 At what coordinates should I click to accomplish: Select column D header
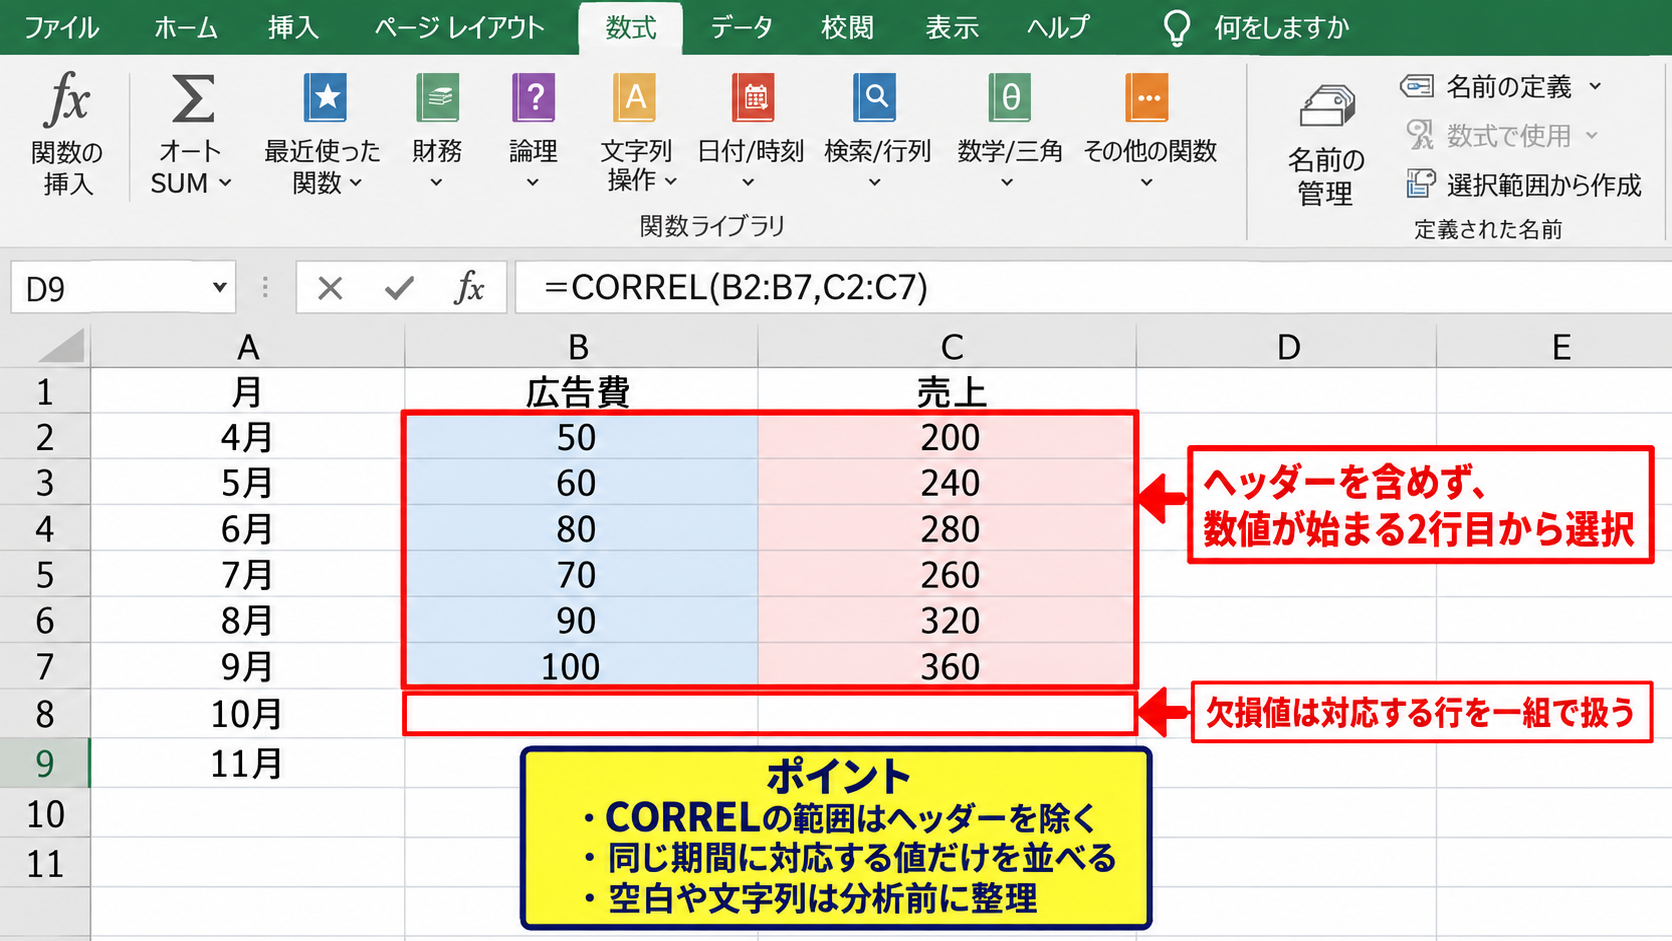point(1287,347)
